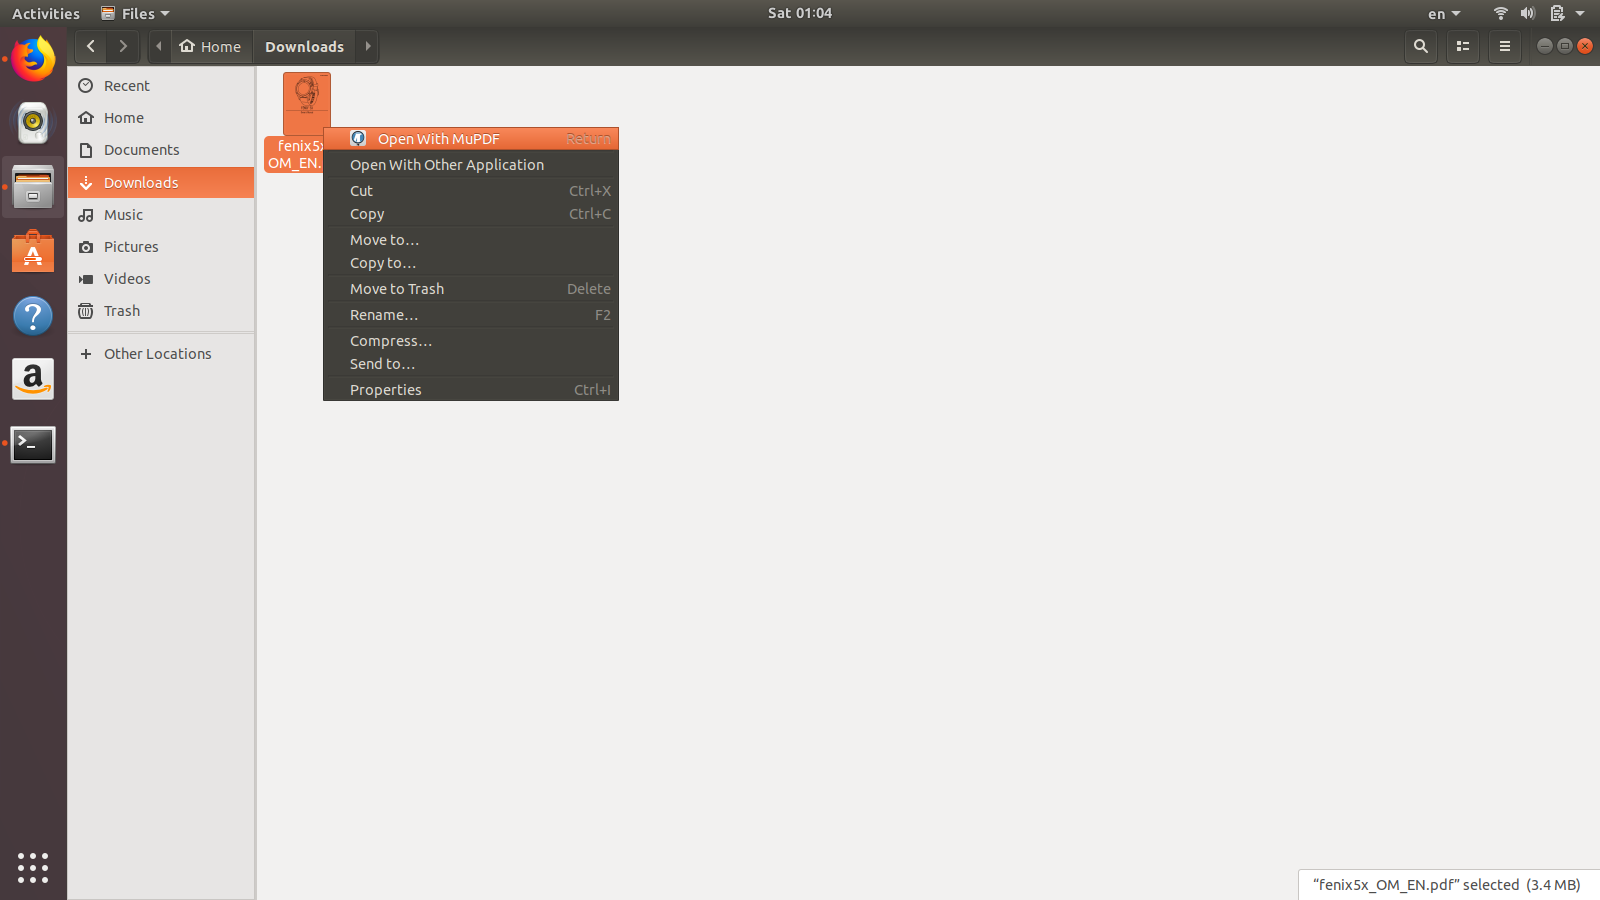Go to Downloads via the breadcrumb
This screenshot has height=900, width=1600.
point(304,46)
